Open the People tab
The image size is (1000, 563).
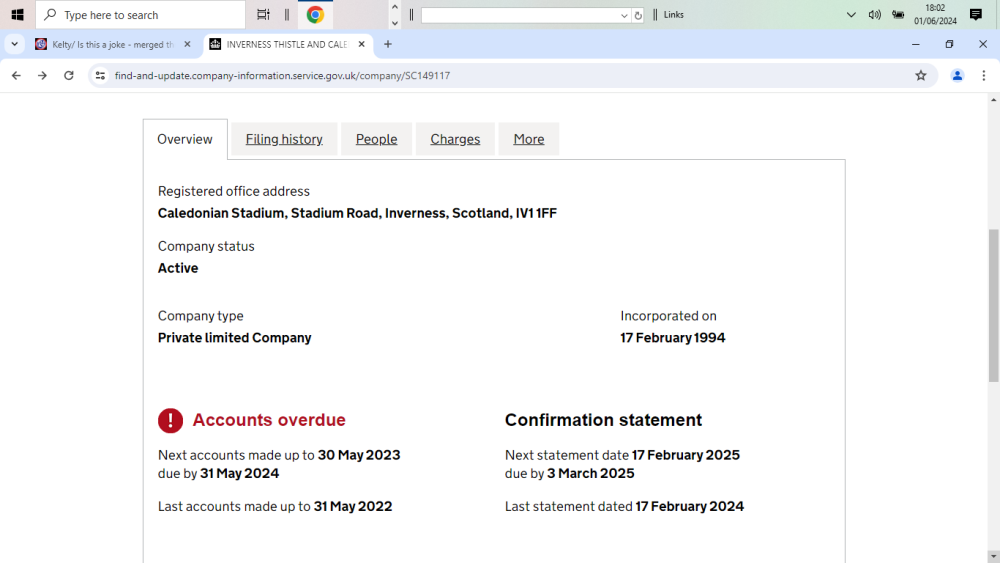(x=376, y=139)
